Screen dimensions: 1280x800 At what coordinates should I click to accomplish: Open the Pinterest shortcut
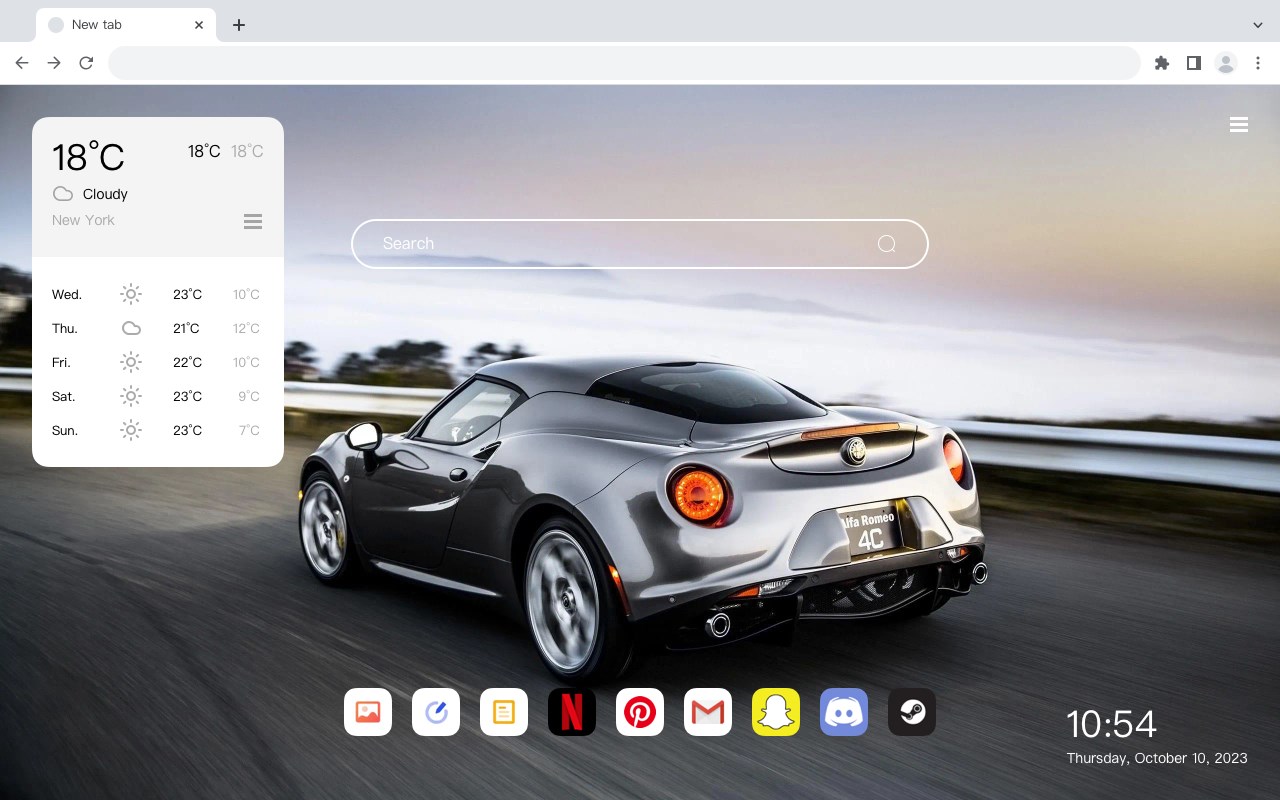pyautogui.click(x=640, y=712)
